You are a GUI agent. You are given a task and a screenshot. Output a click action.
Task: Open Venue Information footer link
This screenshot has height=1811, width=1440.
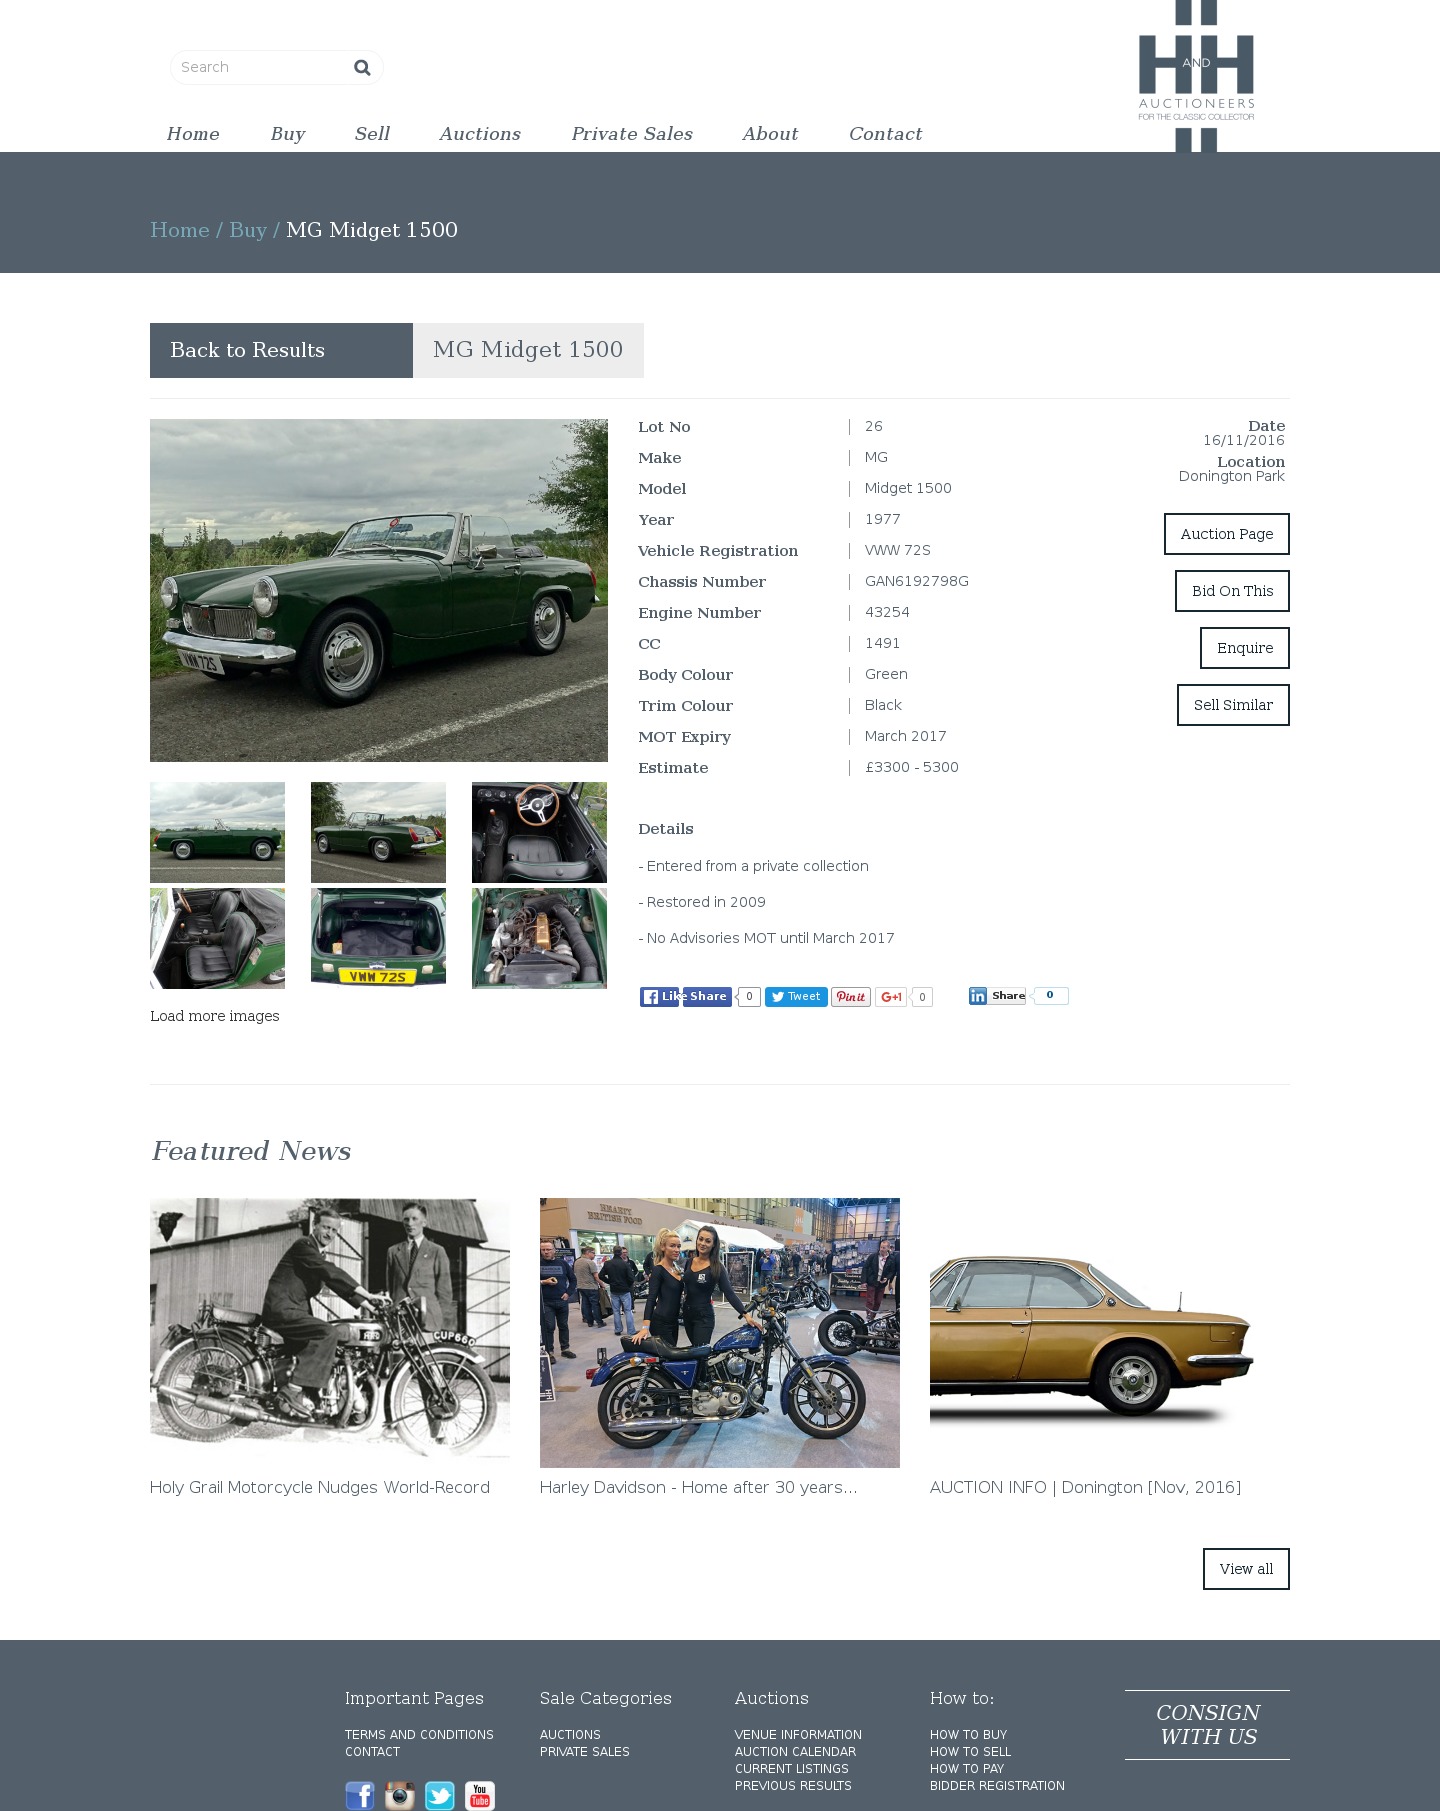[x=798, y=1735]
